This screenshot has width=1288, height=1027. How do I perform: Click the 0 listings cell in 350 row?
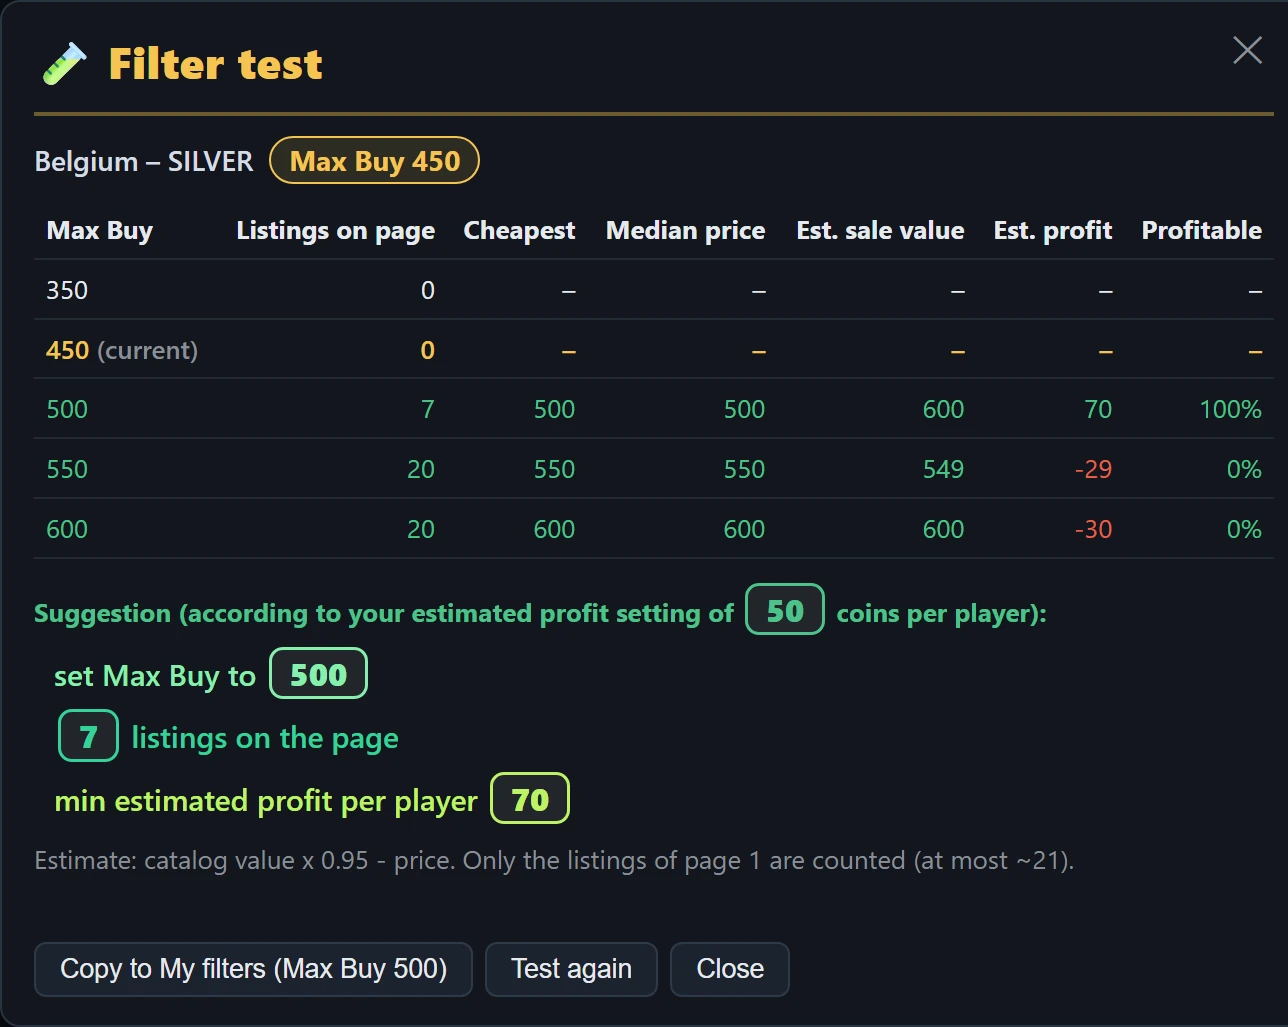pyautogui.click(x=427, y=290)
